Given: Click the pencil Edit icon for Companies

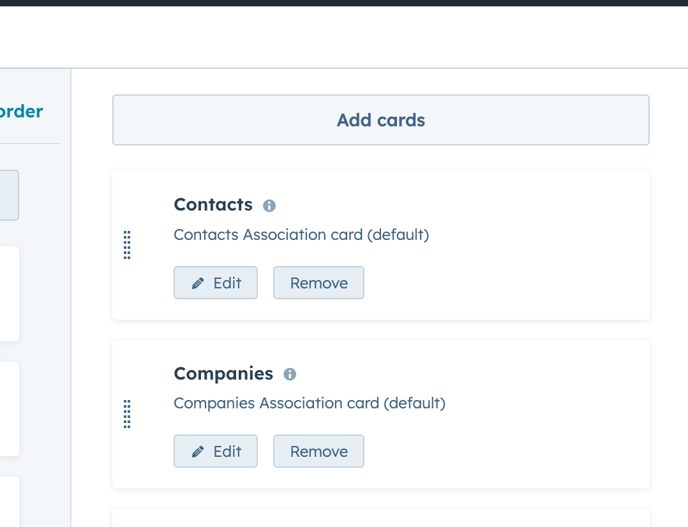Looking at the screenshot, I should (198, 452).
